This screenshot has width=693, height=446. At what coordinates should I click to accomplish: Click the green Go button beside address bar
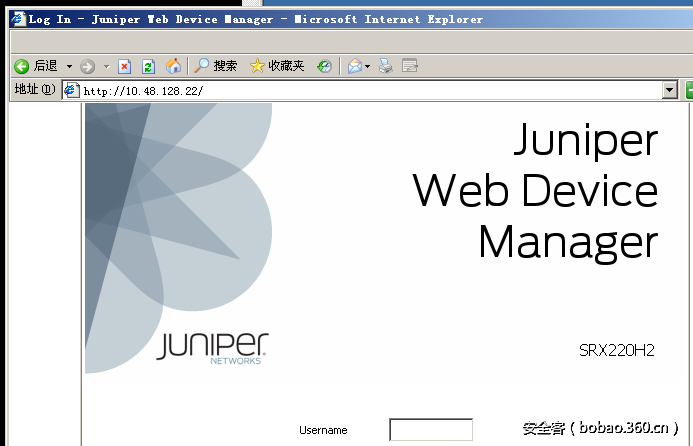689,90
